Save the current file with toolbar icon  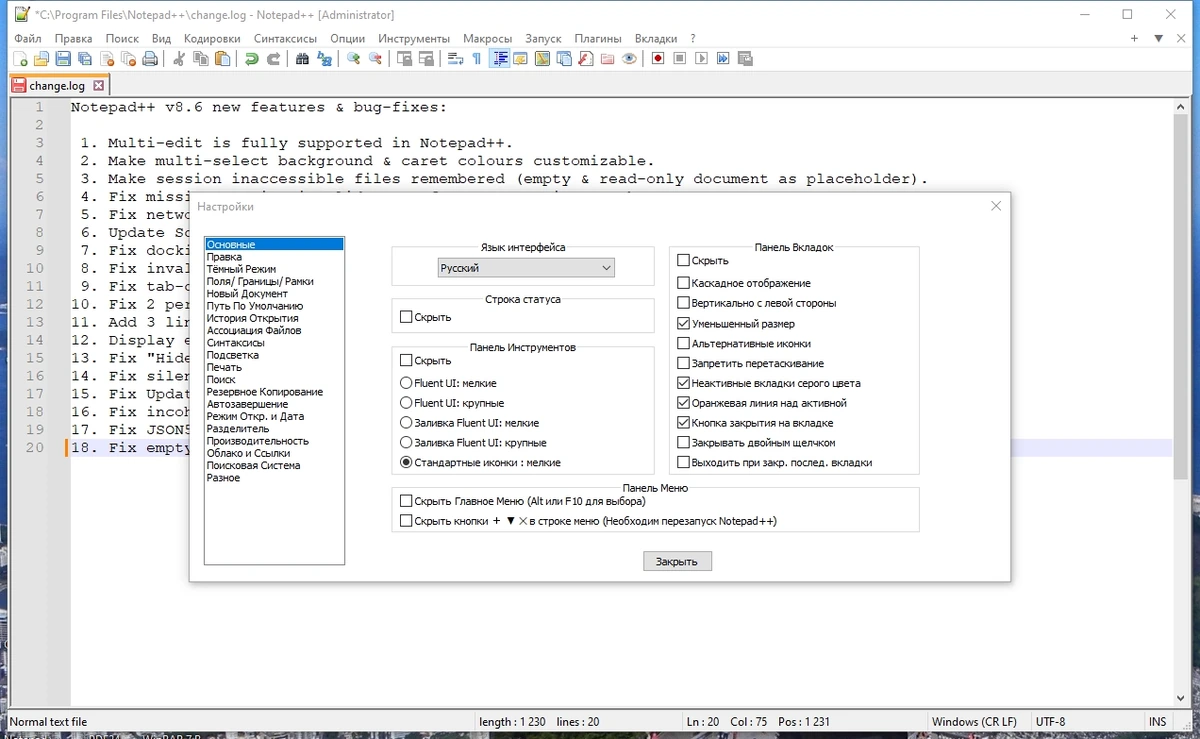click(x=64, y=59)
